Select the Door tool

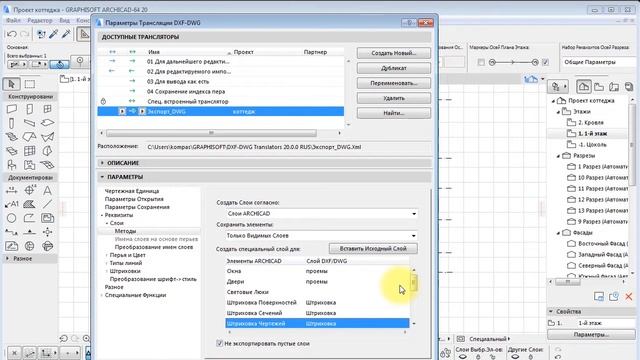point(29,109)
